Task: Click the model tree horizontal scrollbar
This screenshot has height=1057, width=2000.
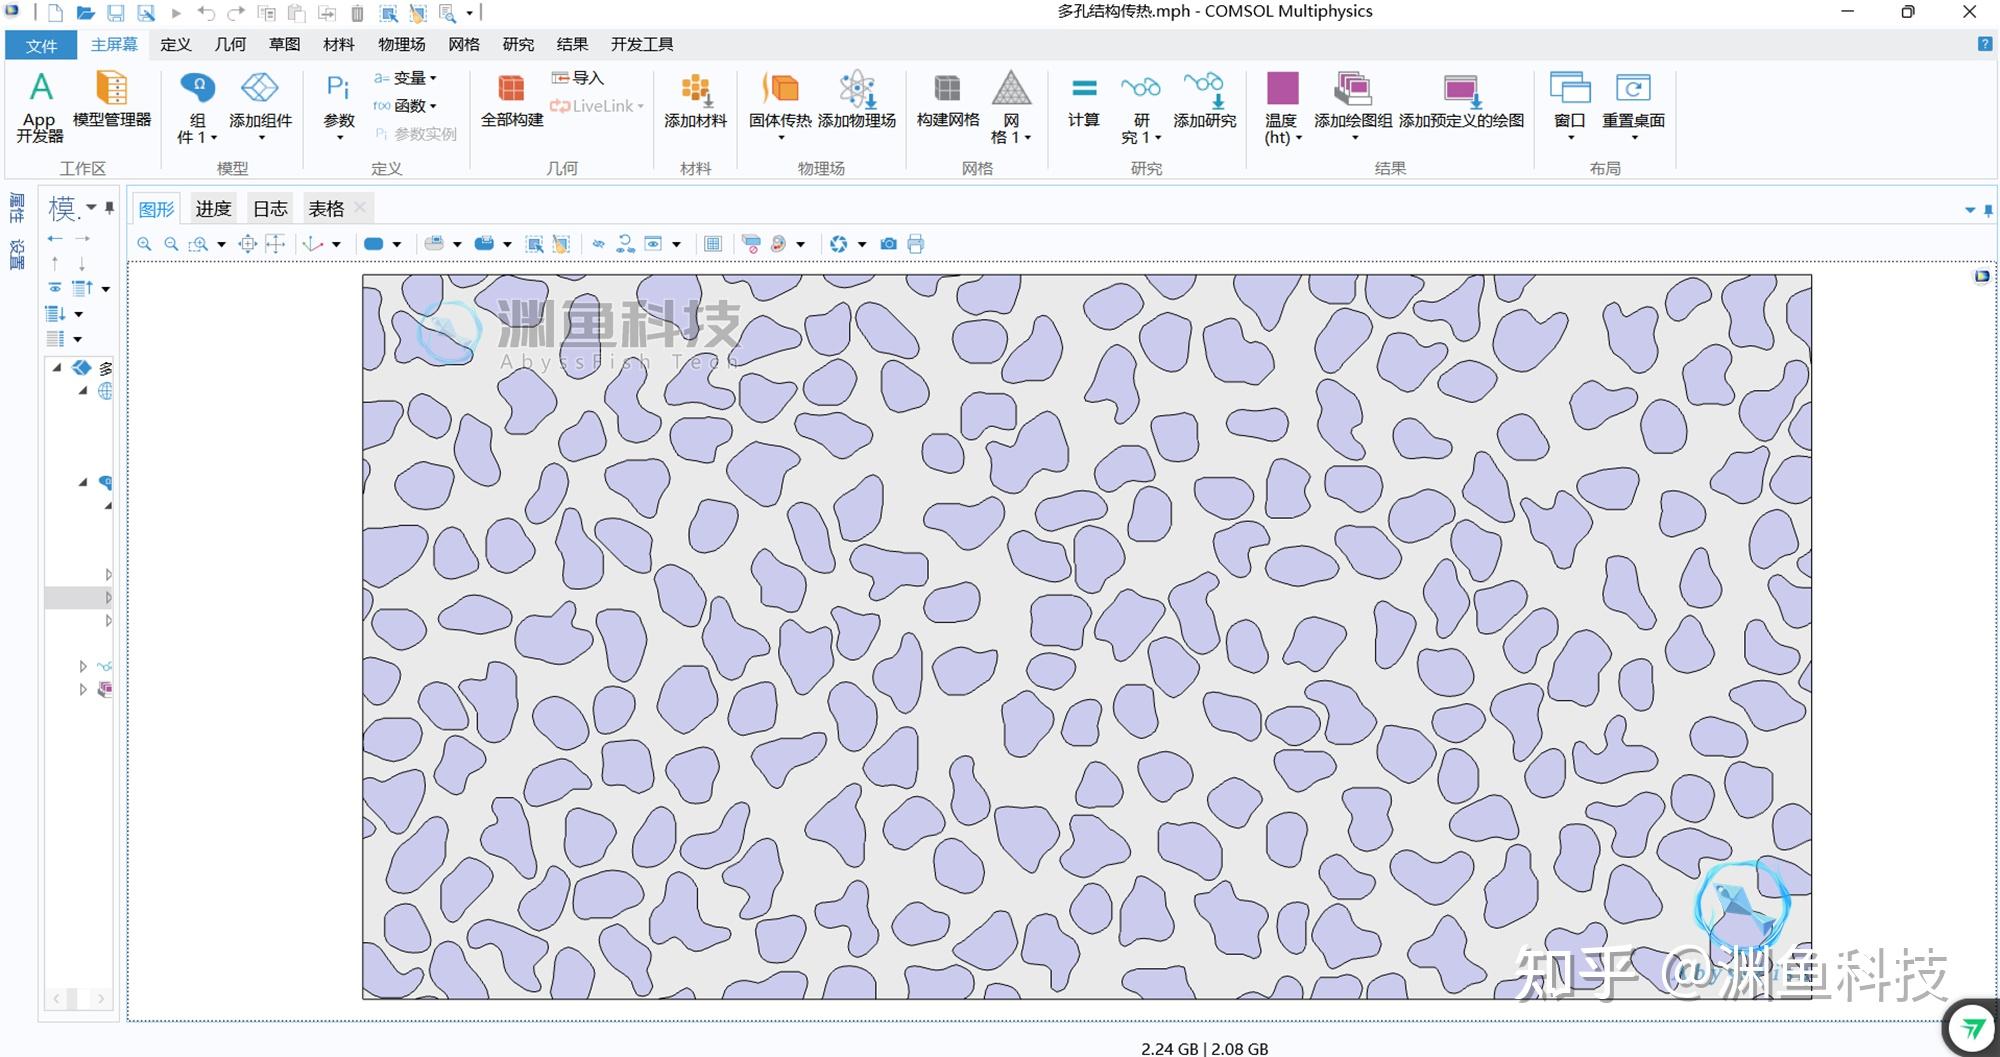Action: pyautogui.click(x=72, y=998)
